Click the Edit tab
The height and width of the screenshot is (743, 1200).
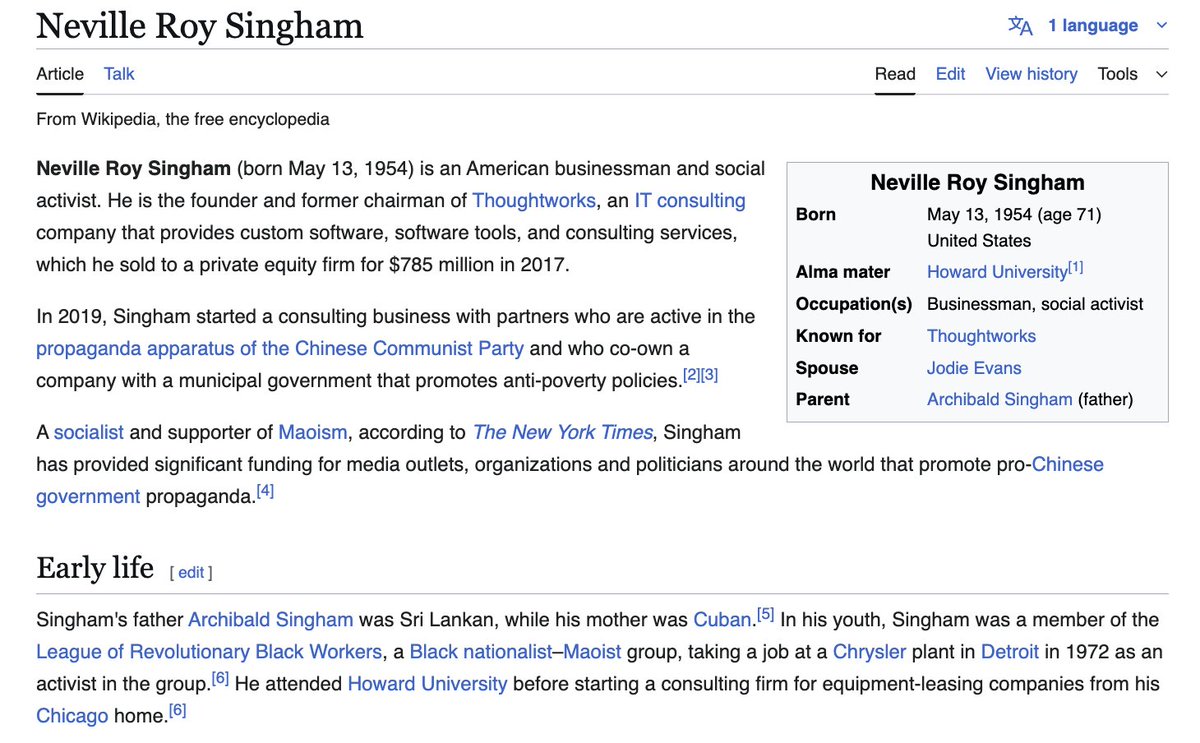coord(950,74)
